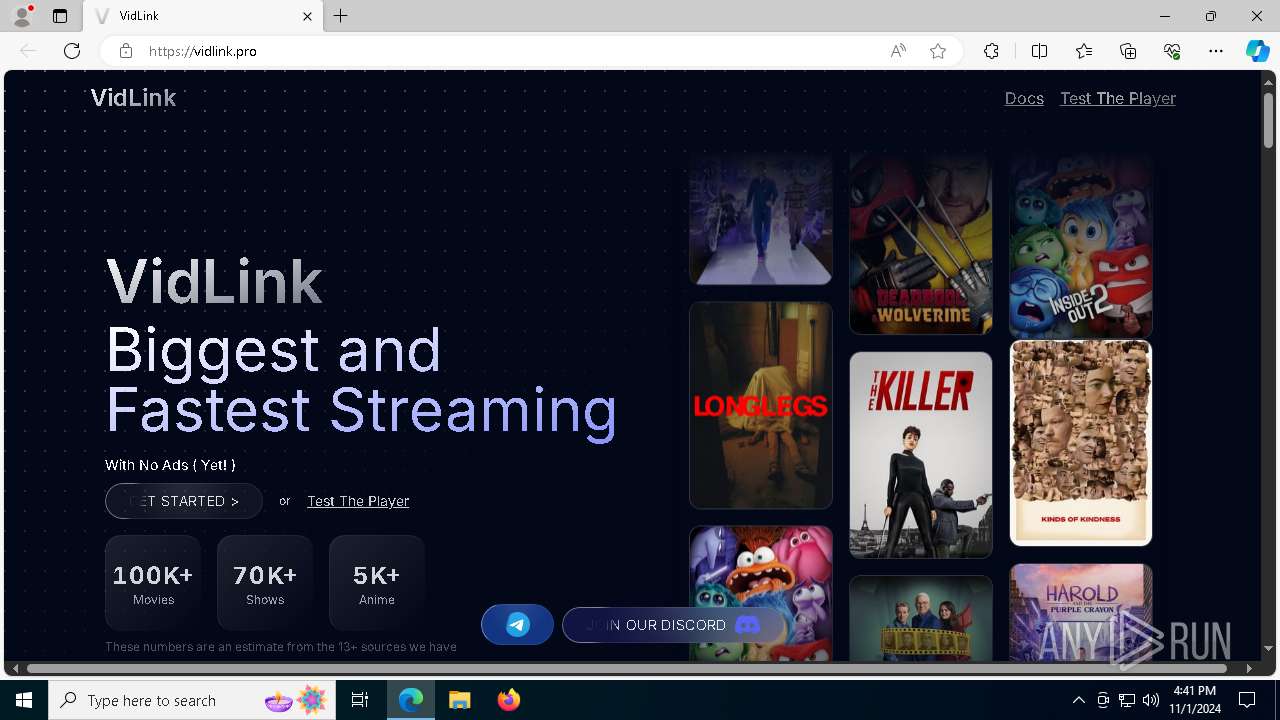
Task: Open Browser essentials
Action: click(1172, 51)
